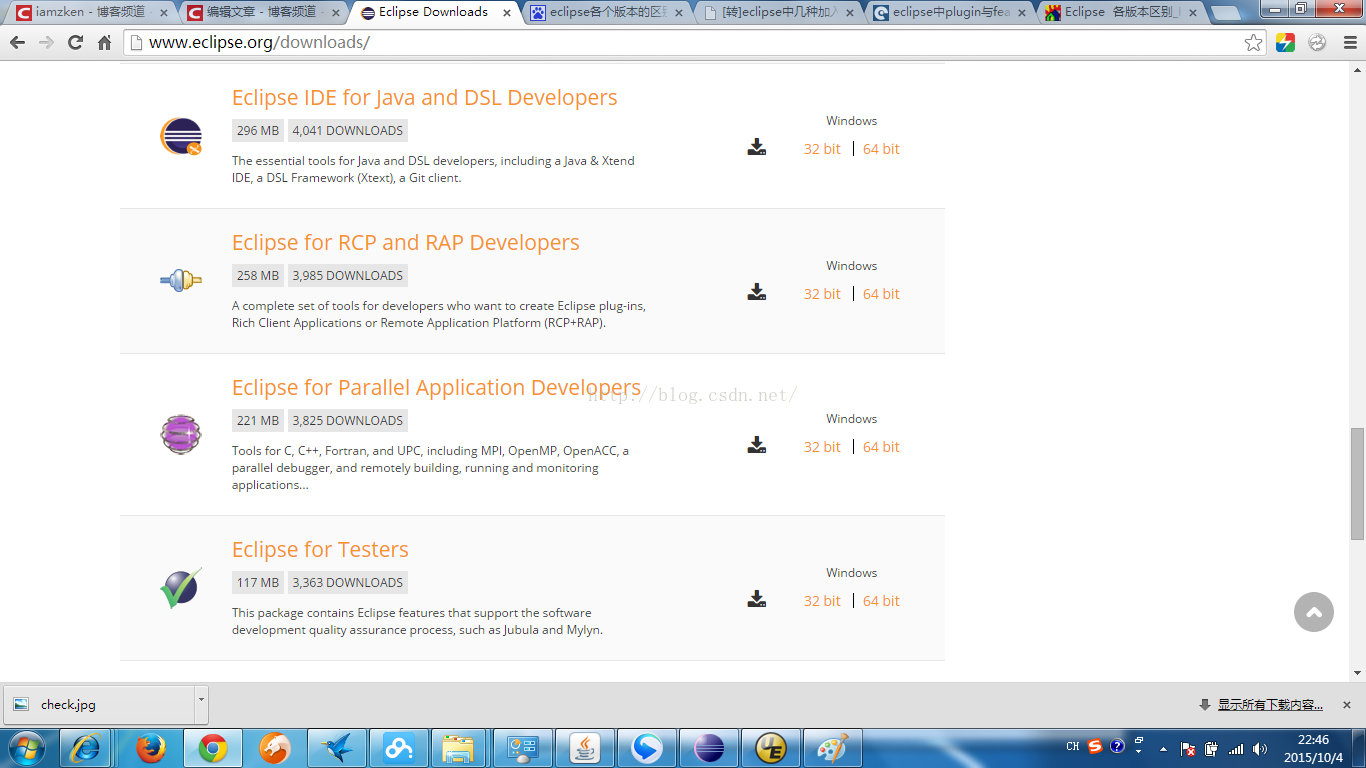The image size is (1366, 768).
Task: Click the 117 MB size badge
Action: pyautogui.click(x=258, y=583)
